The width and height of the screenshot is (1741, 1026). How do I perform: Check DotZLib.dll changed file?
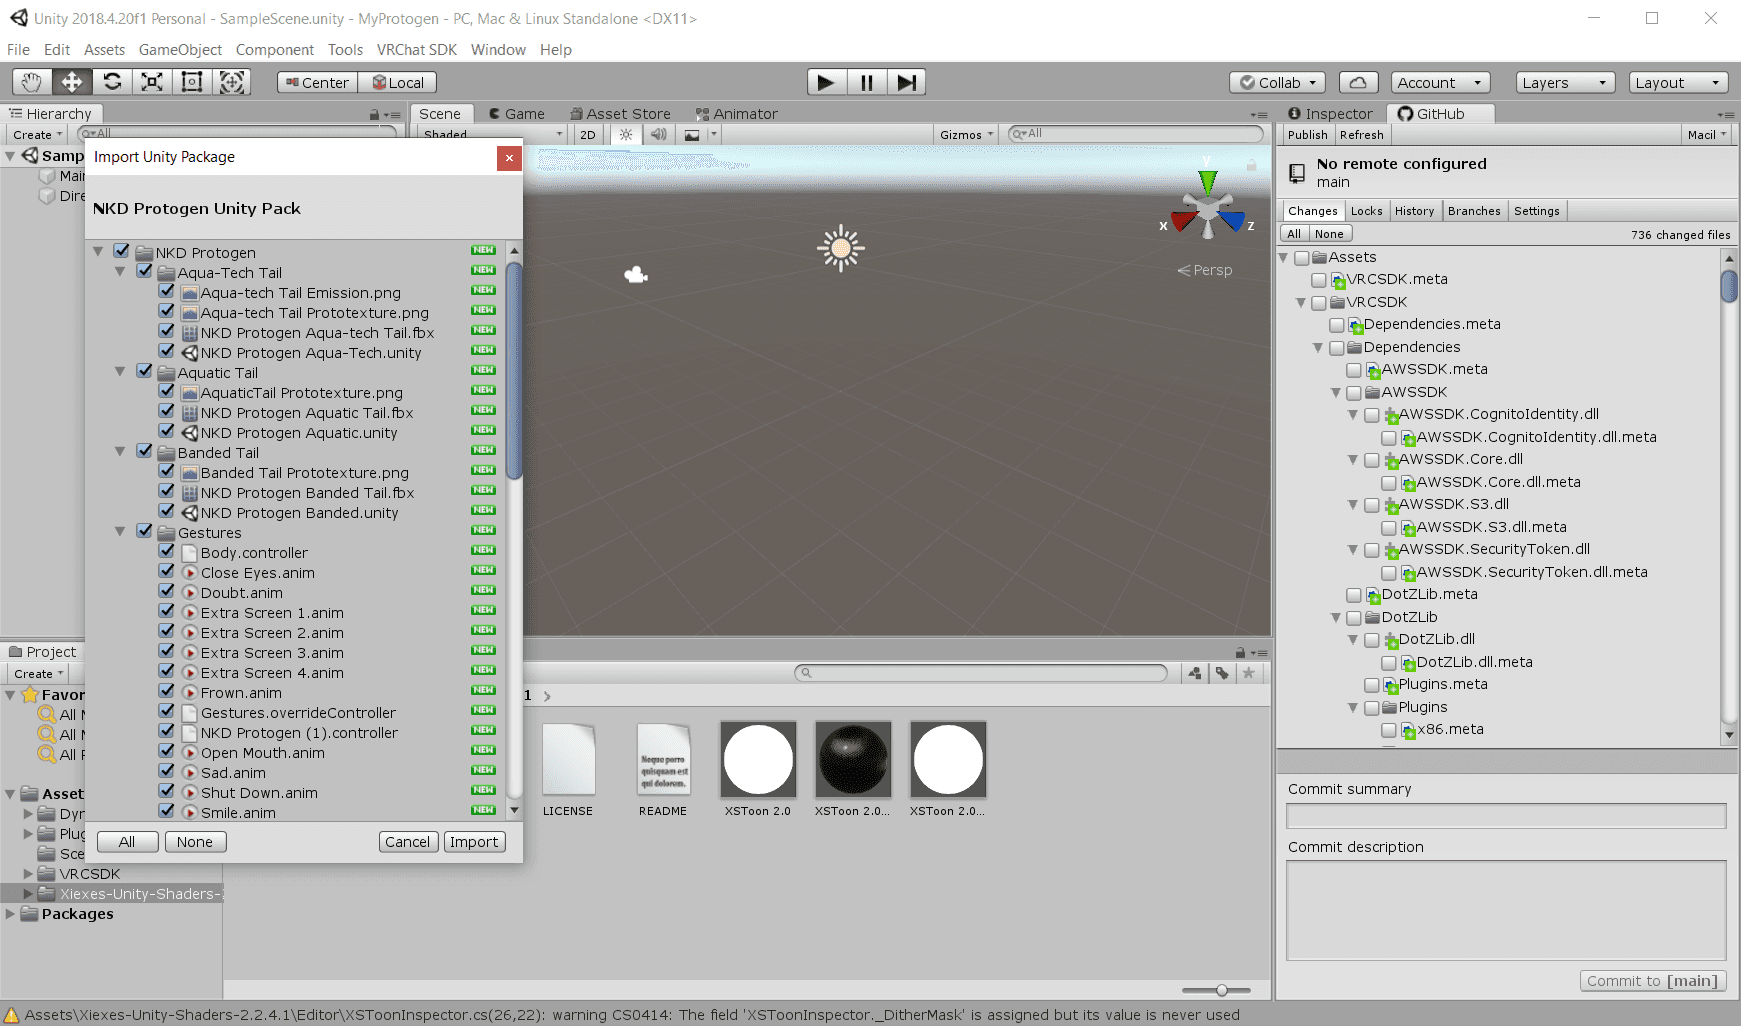click(x=1372, y=640)
